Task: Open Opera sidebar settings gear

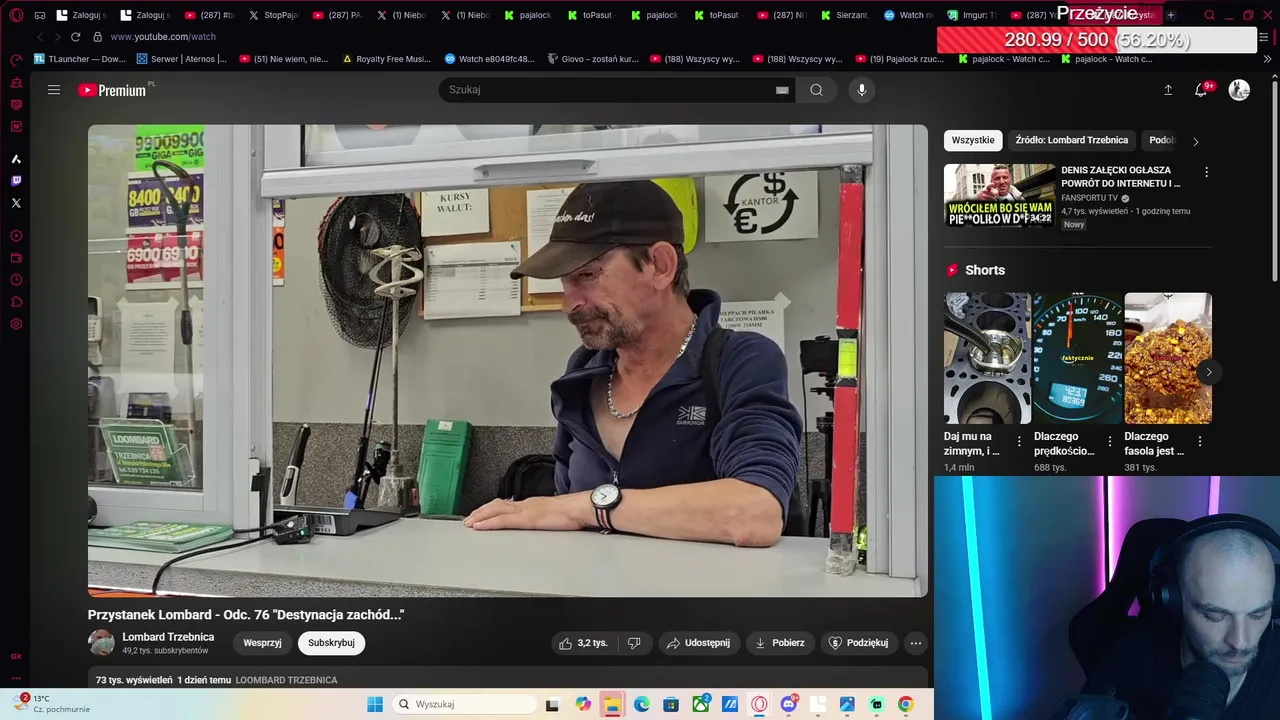Action: tap(16, 324)
